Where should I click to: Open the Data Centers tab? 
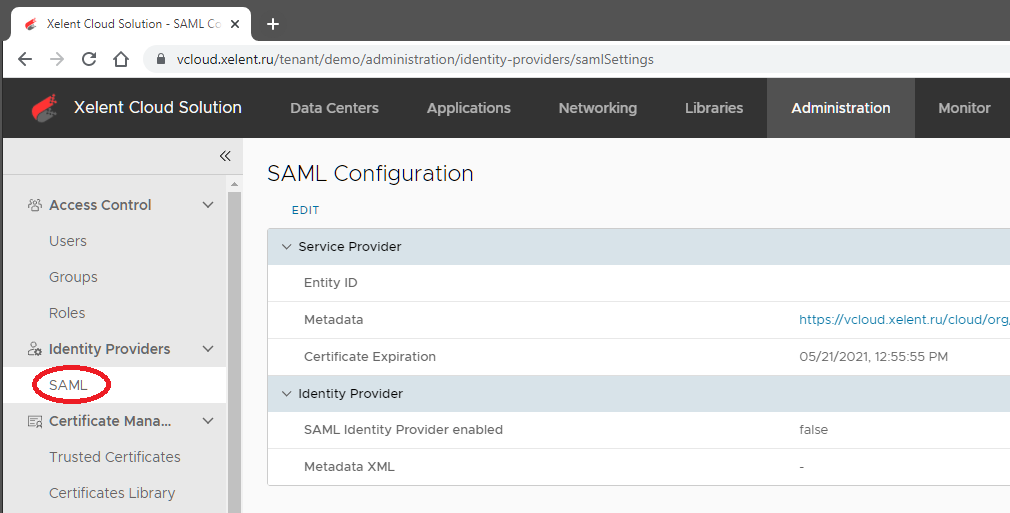[x=334, y=108]
